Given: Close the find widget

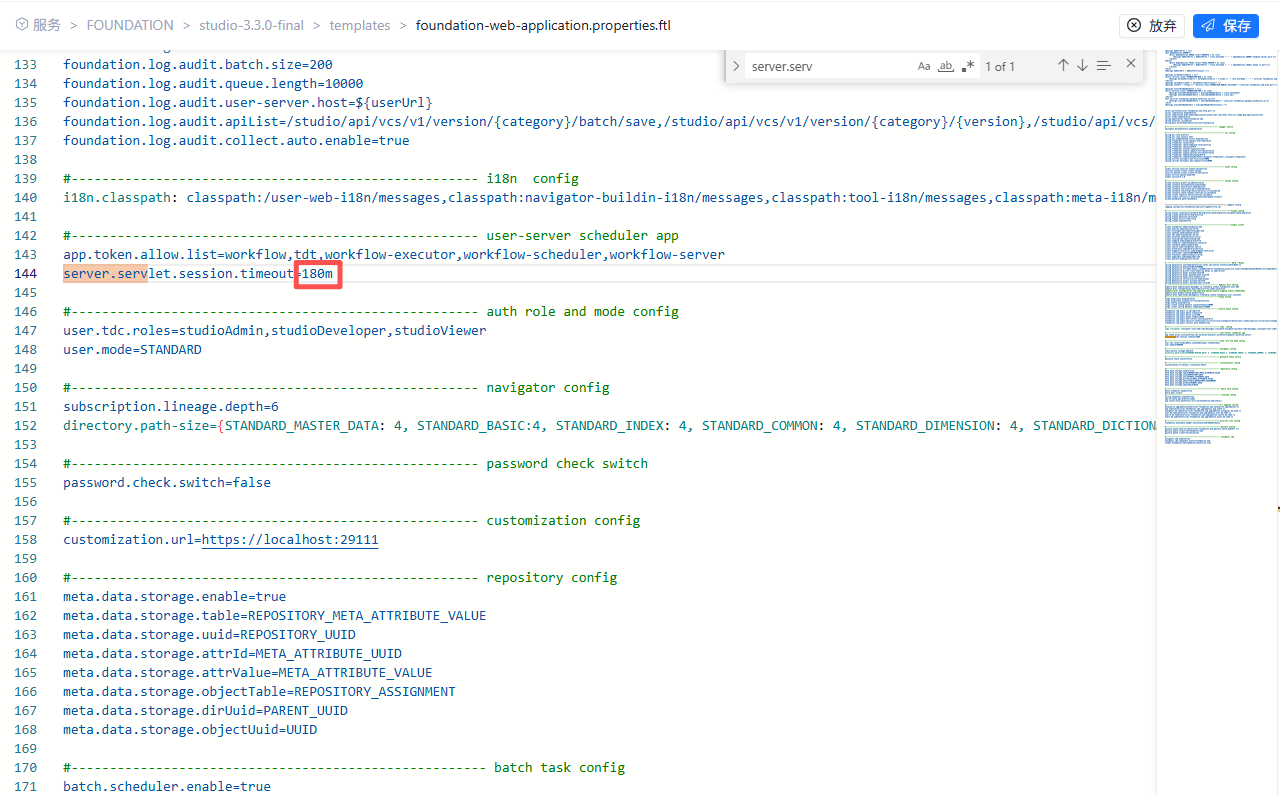Looking at the screenshot, I should click(1131, 63).
